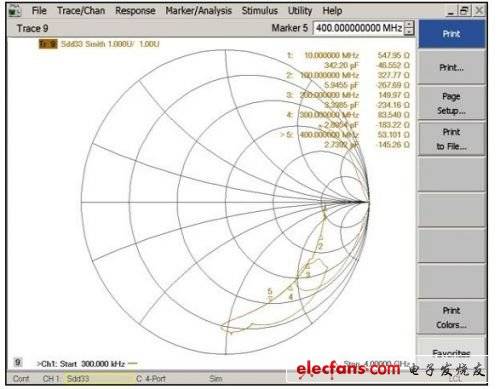500x389 pixels.
Task: Click the blue Print softkey
Action: click(x=452, y=34)
